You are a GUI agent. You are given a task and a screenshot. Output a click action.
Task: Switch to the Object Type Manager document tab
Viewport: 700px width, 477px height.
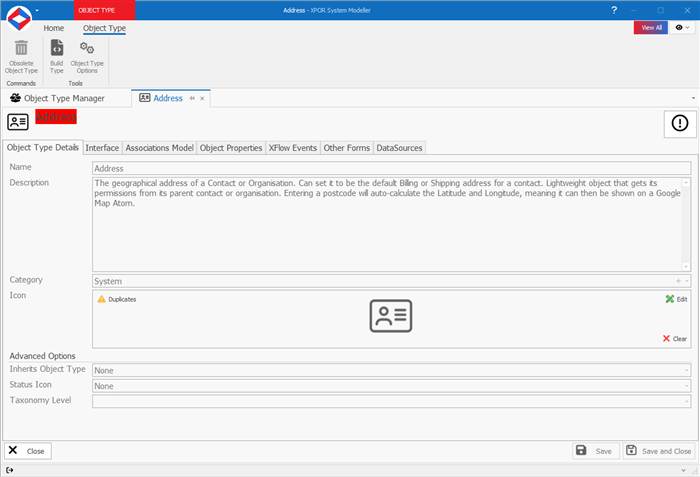(x=64, y=98)
